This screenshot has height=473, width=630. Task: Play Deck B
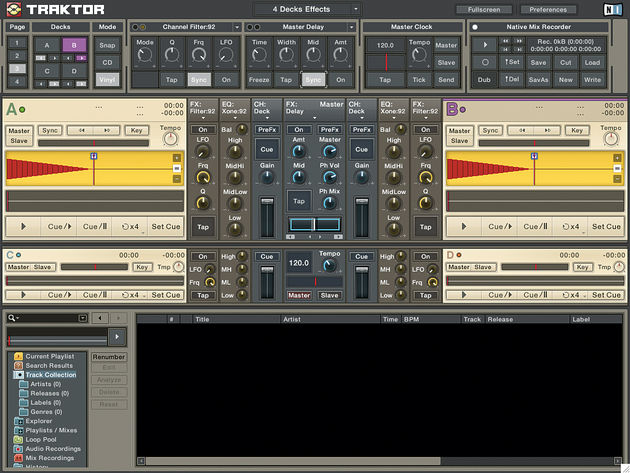[464, 227]
